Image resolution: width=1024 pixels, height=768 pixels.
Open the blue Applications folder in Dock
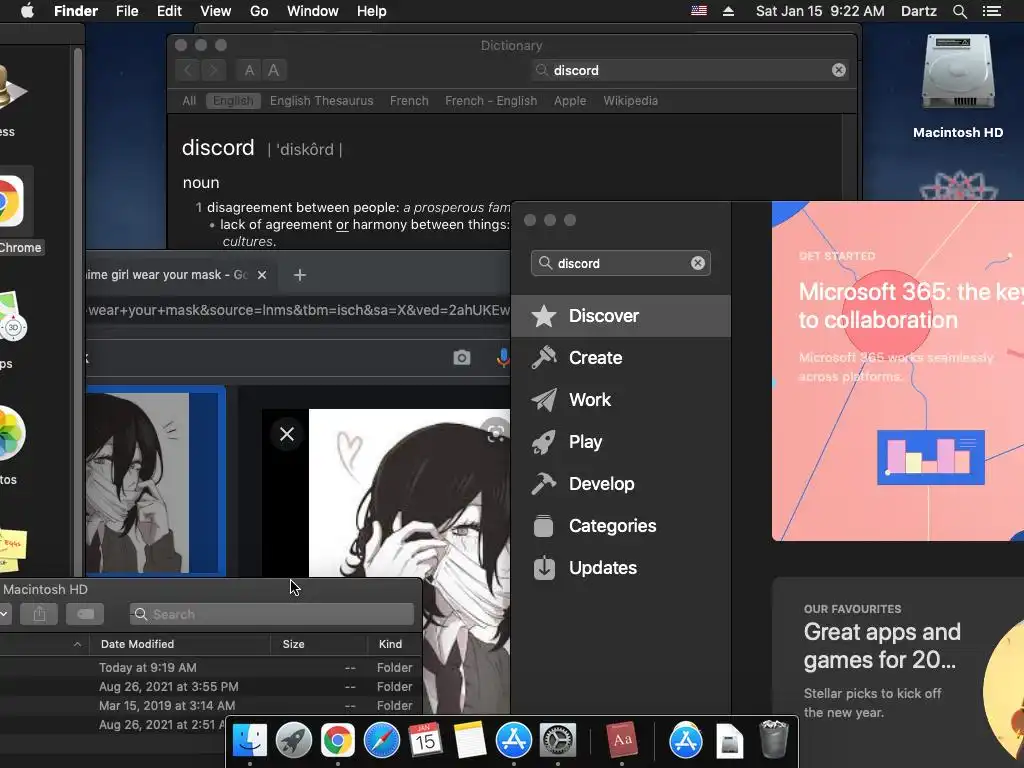[x=686, y=741]
